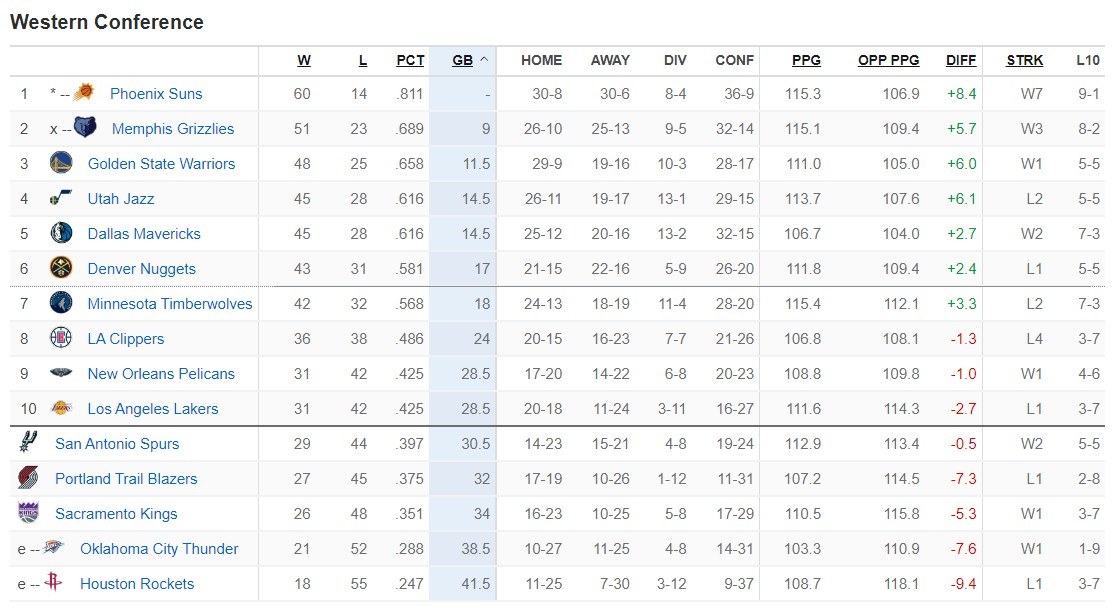Open the Dallas Mavericks team link
This screenshot has width=1116, height=611.
[144, 233]
